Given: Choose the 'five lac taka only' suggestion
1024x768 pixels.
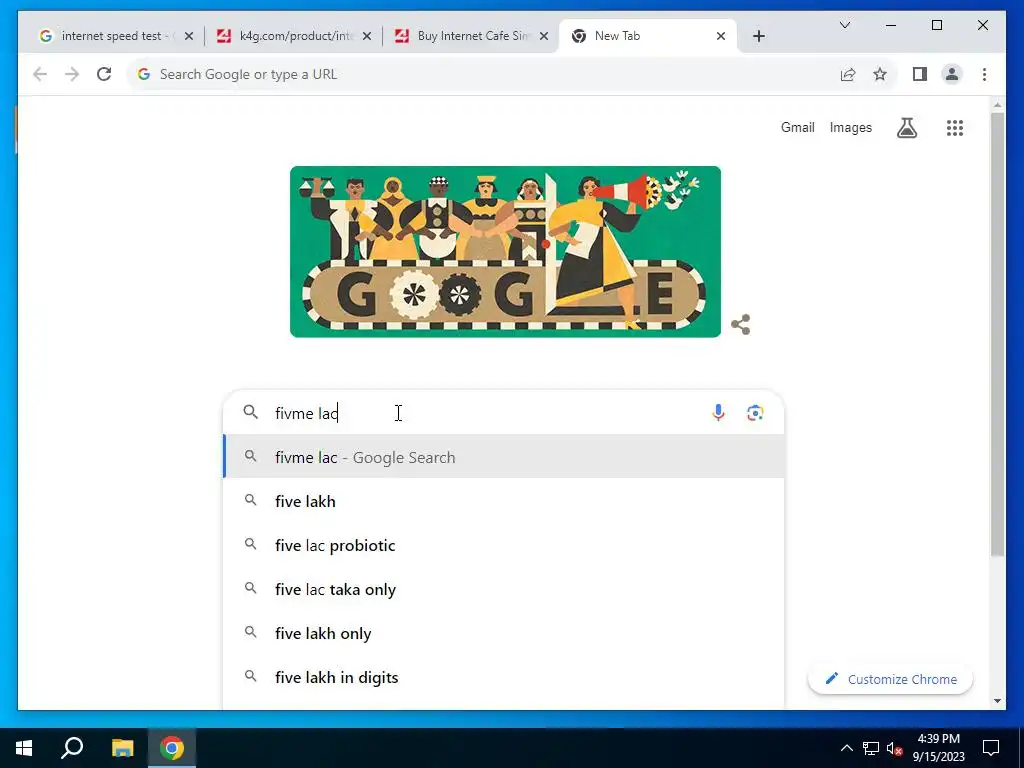Looking at the screenshot, I should pos(504,589).
